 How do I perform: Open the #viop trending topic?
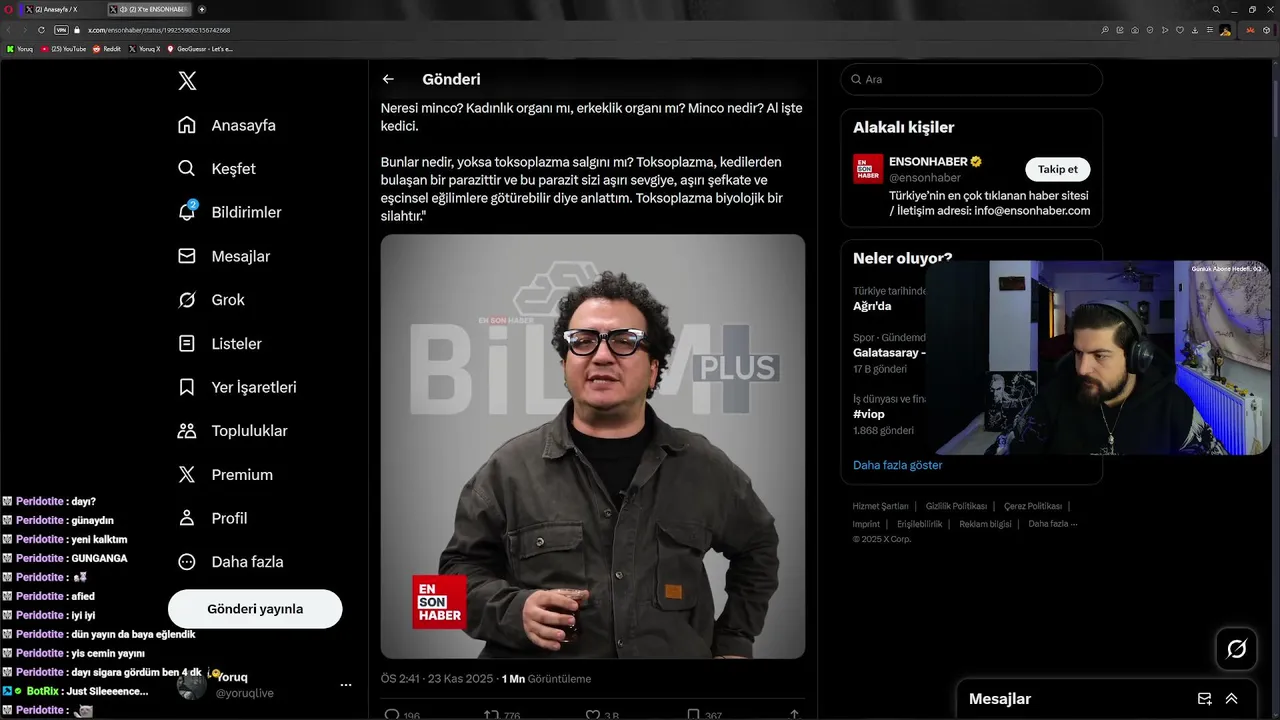(869, 414)
